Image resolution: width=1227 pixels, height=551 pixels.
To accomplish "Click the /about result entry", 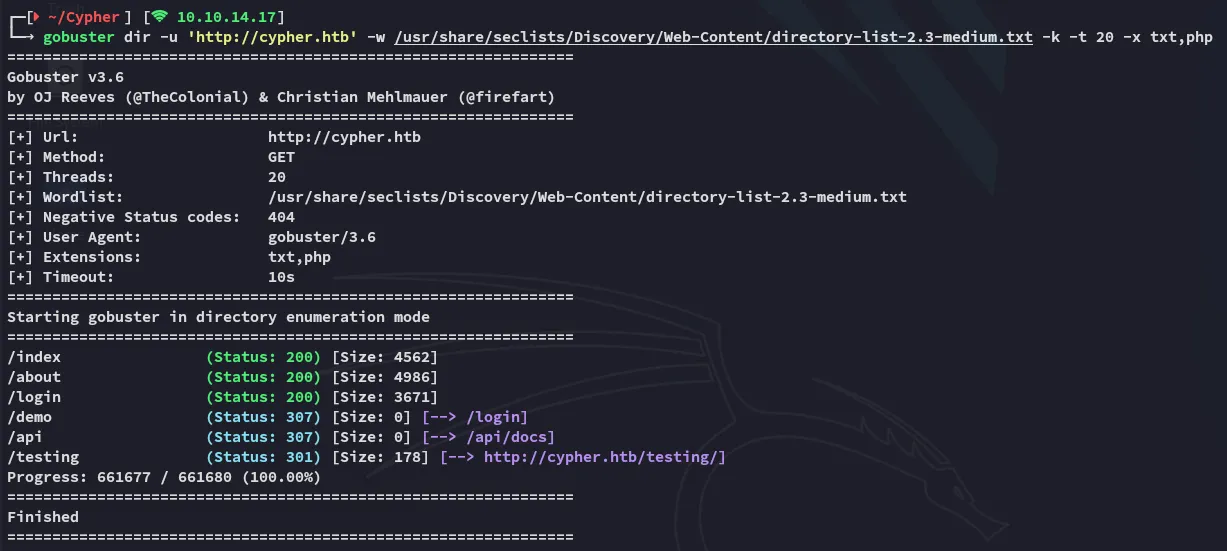I will coord(34,377).
